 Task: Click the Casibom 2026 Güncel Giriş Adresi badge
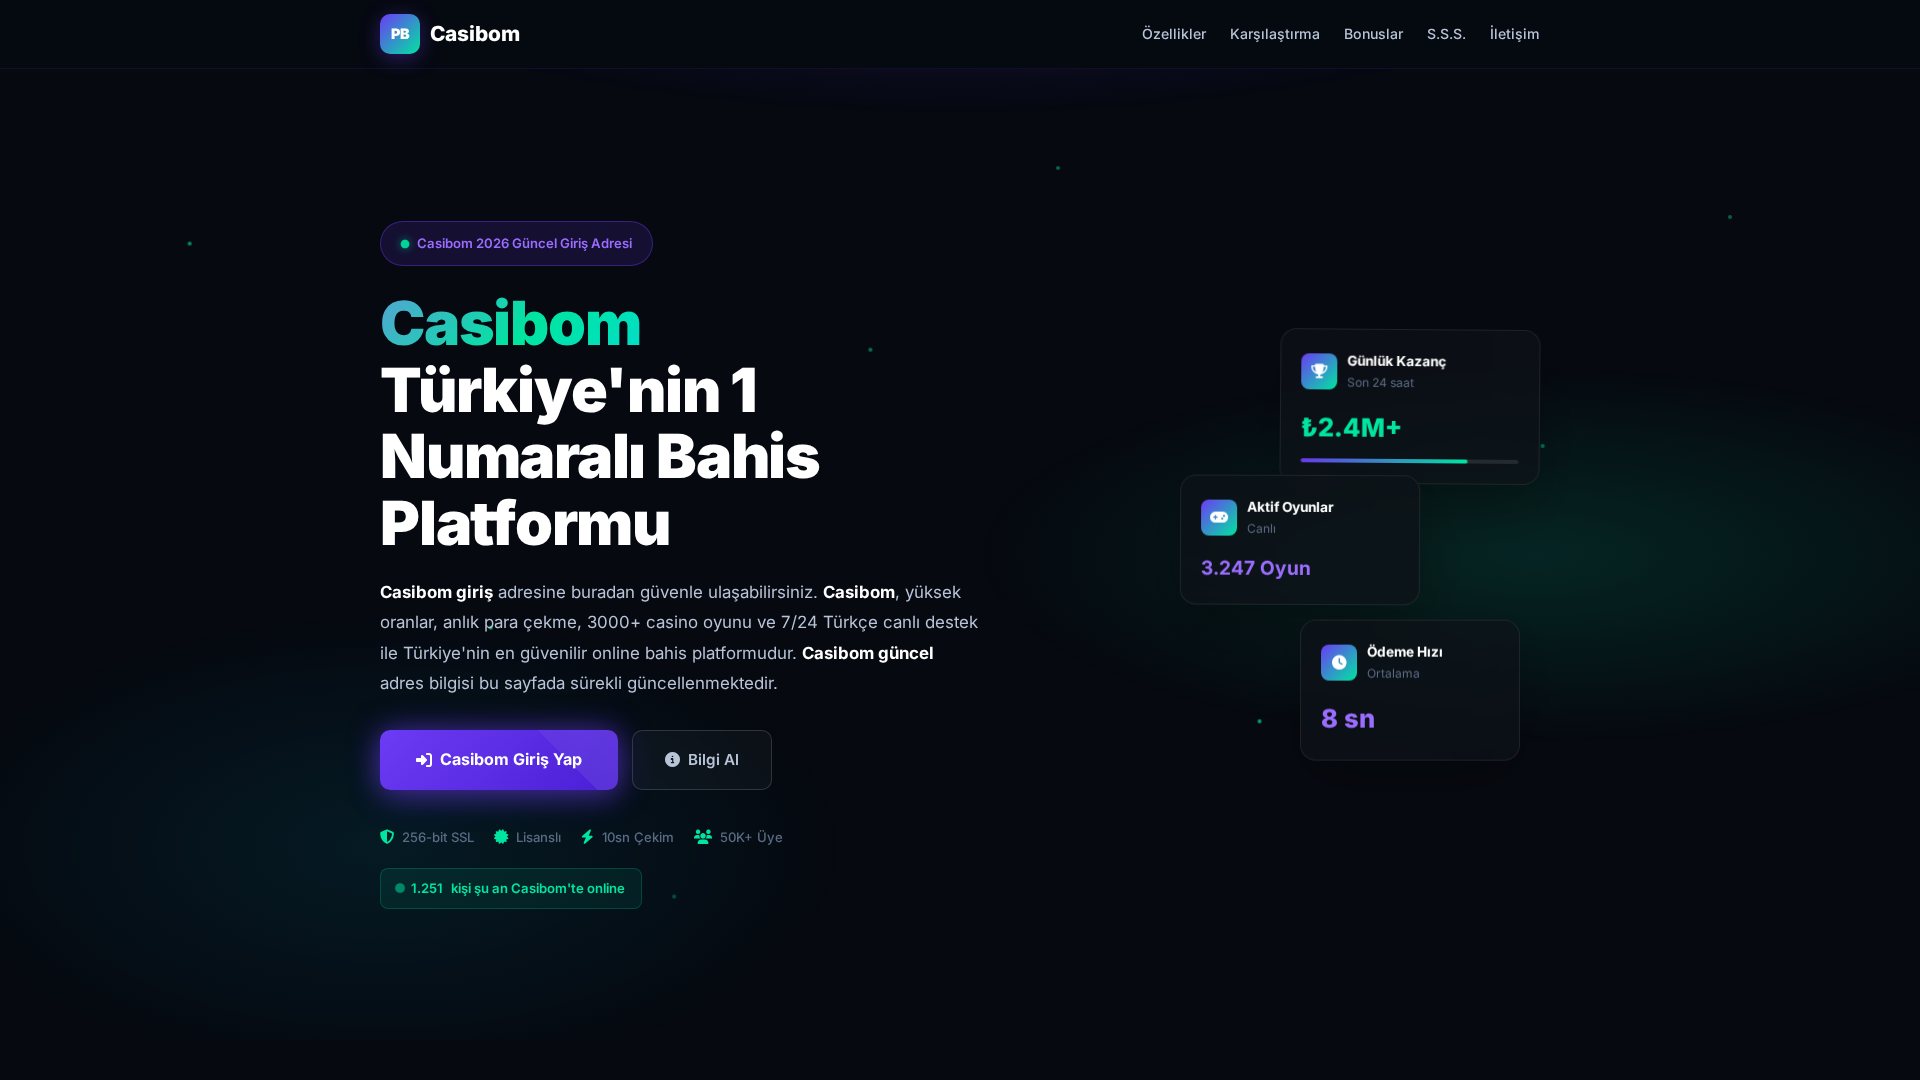click(x=516, y=243)
